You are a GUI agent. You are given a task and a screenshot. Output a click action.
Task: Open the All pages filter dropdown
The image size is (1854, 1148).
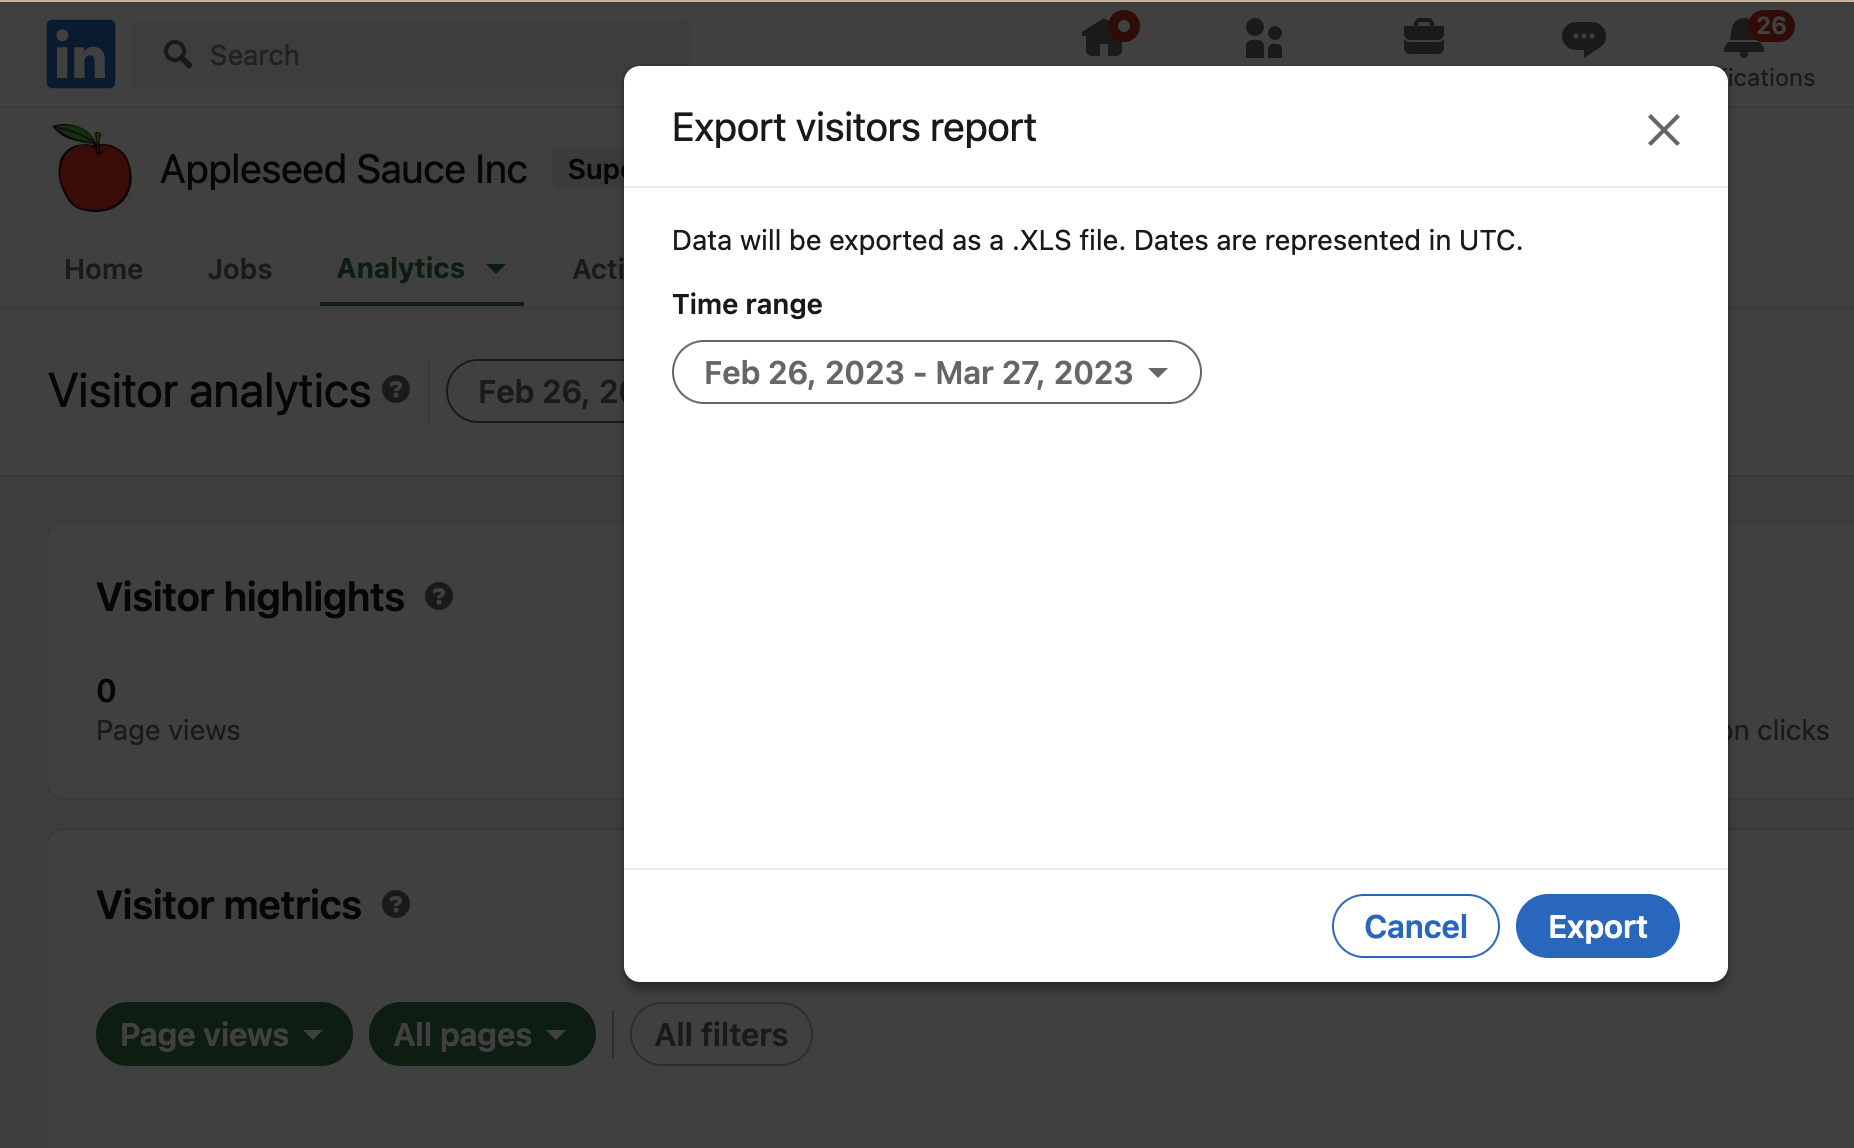[482, 1034]
